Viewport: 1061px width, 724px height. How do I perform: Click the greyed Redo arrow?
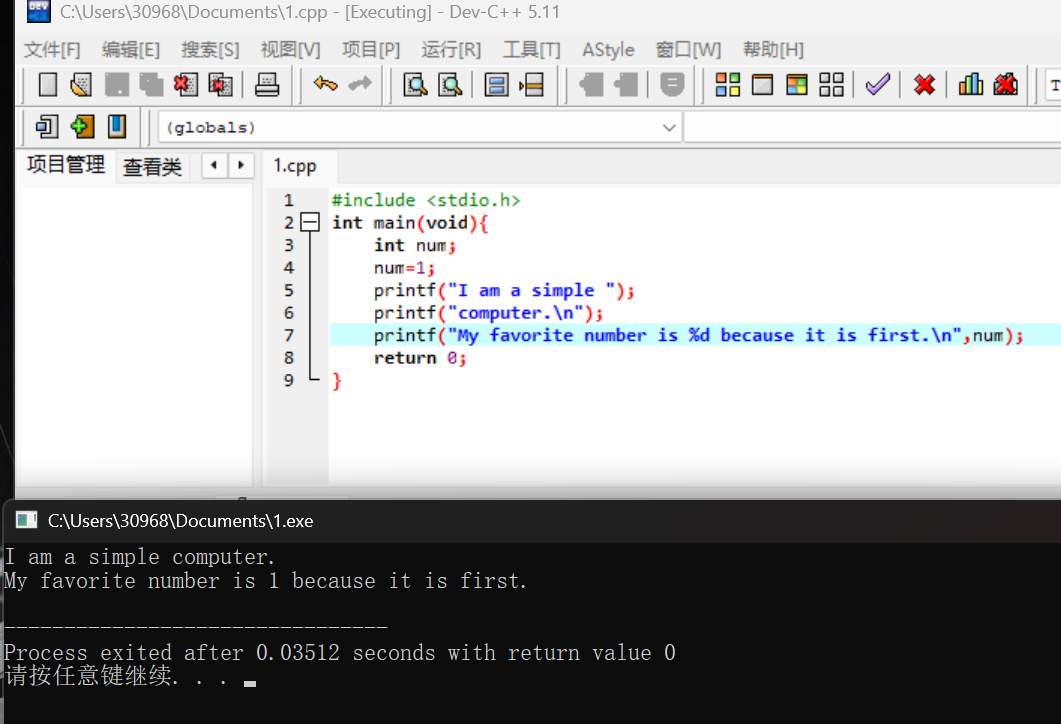click(360, 85)
